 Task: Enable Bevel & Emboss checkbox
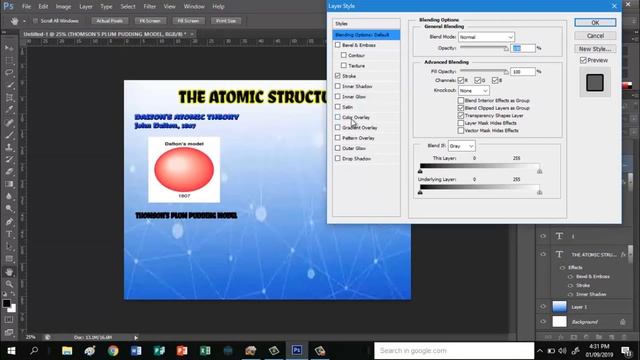[338, 45]
